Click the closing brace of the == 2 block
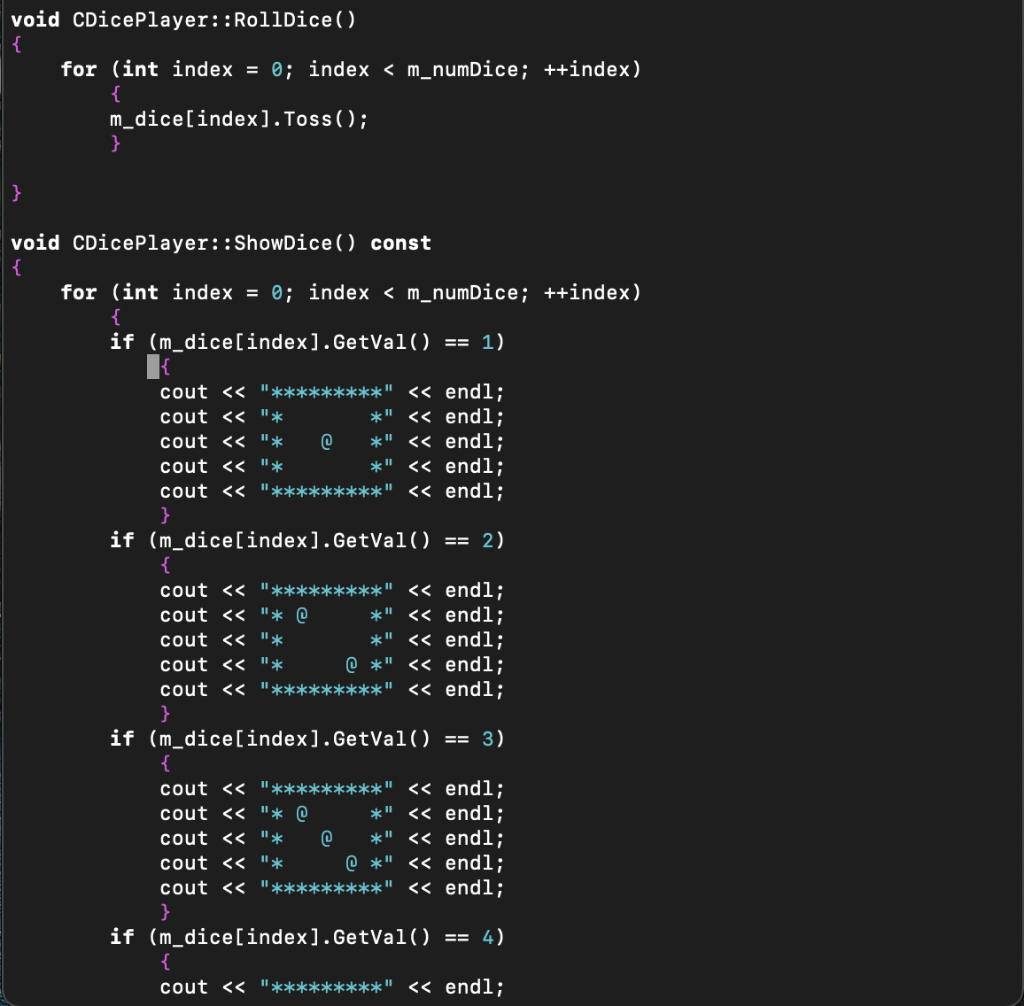This screenshot has height=1006, width=1024. point(165,714)
